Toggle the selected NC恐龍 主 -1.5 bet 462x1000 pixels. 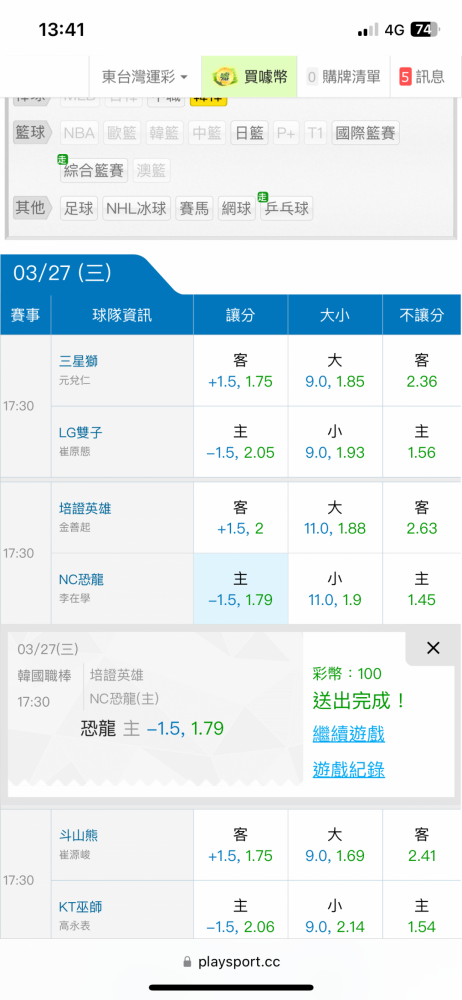click(241, 589)
